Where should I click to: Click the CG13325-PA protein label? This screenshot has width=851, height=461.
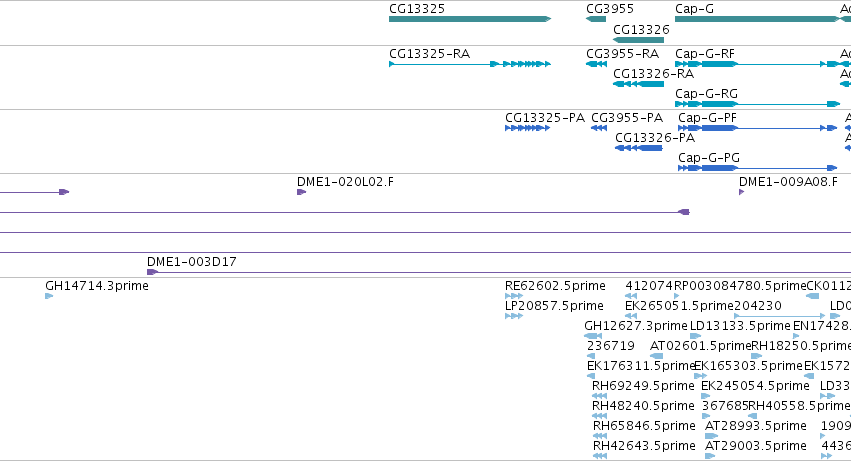coord(545,118)
